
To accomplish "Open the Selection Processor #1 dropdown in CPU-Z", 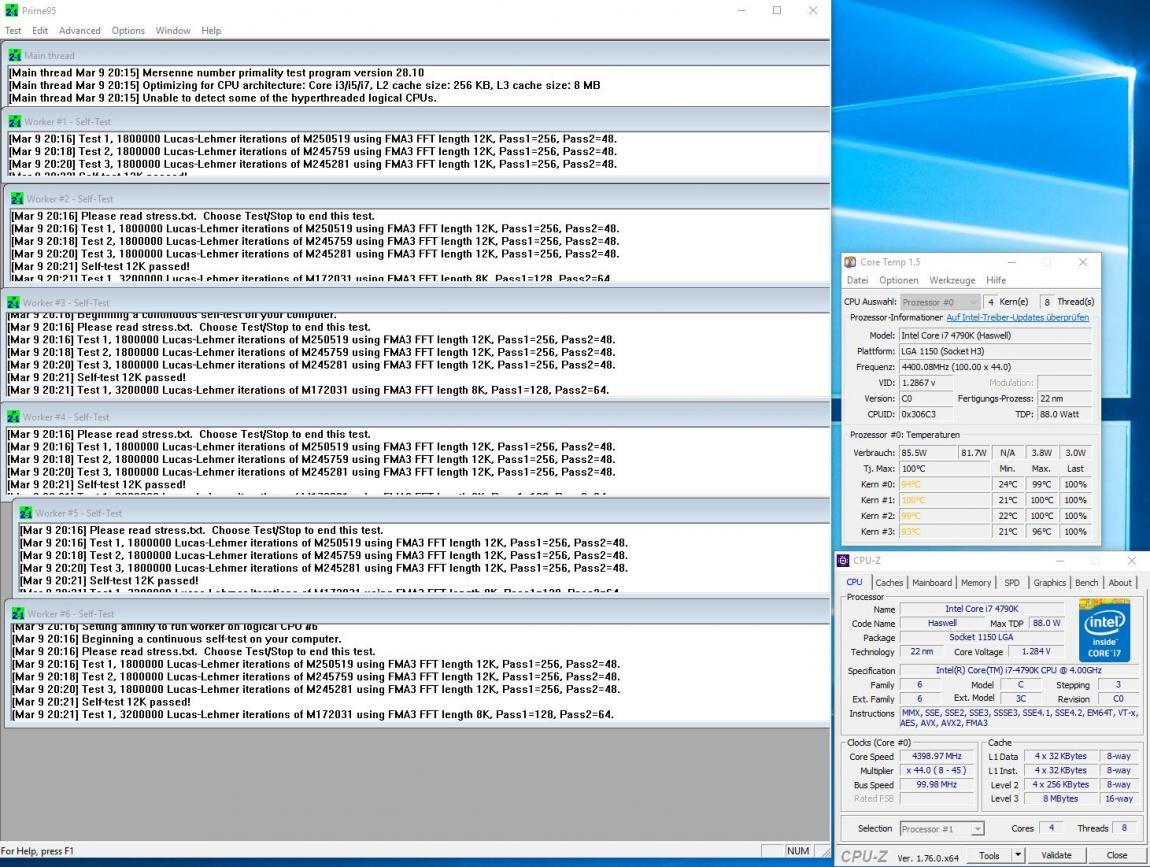I will [x=942, y=829].
